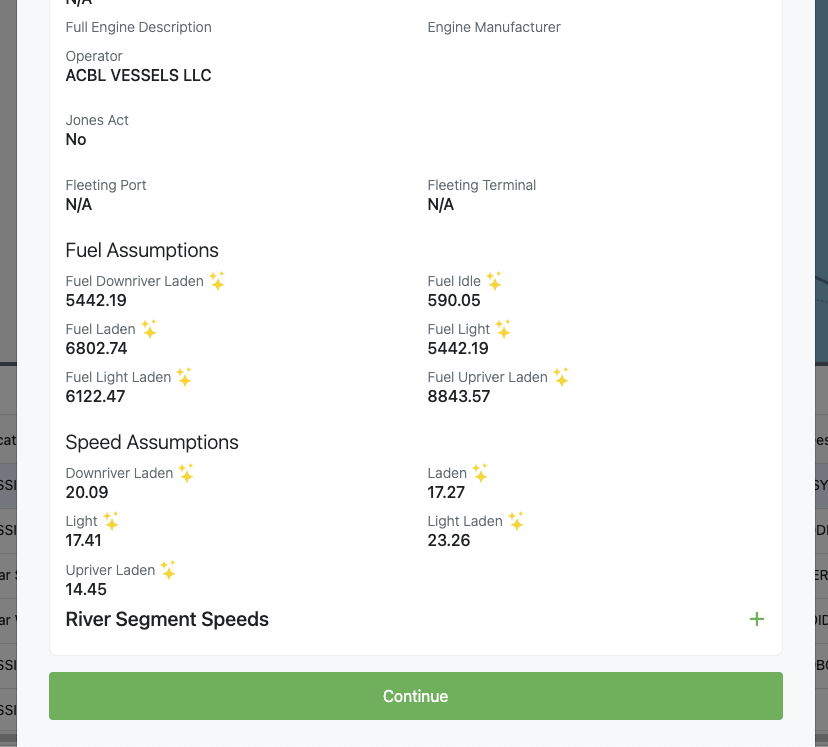Click sparkle icon next to Laden speed

480,473
